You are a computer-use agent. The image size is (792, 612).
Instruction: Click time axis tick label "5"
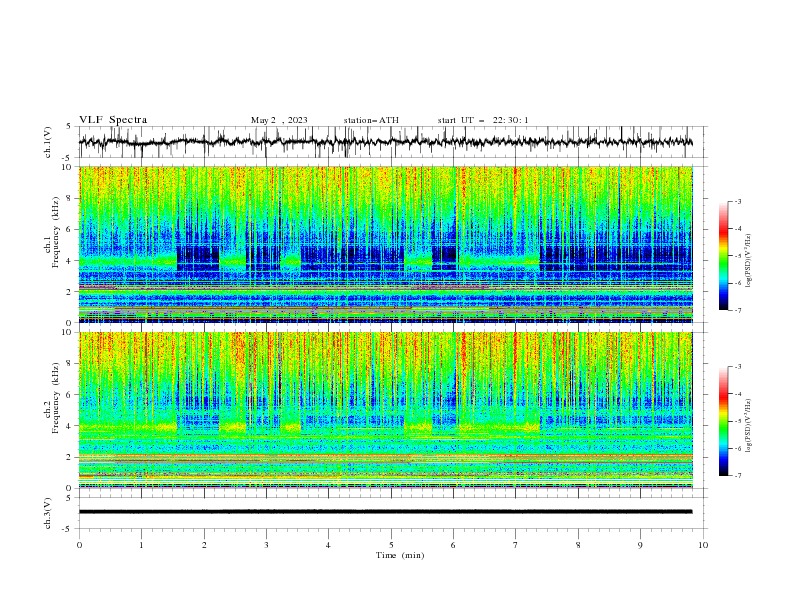391,545
